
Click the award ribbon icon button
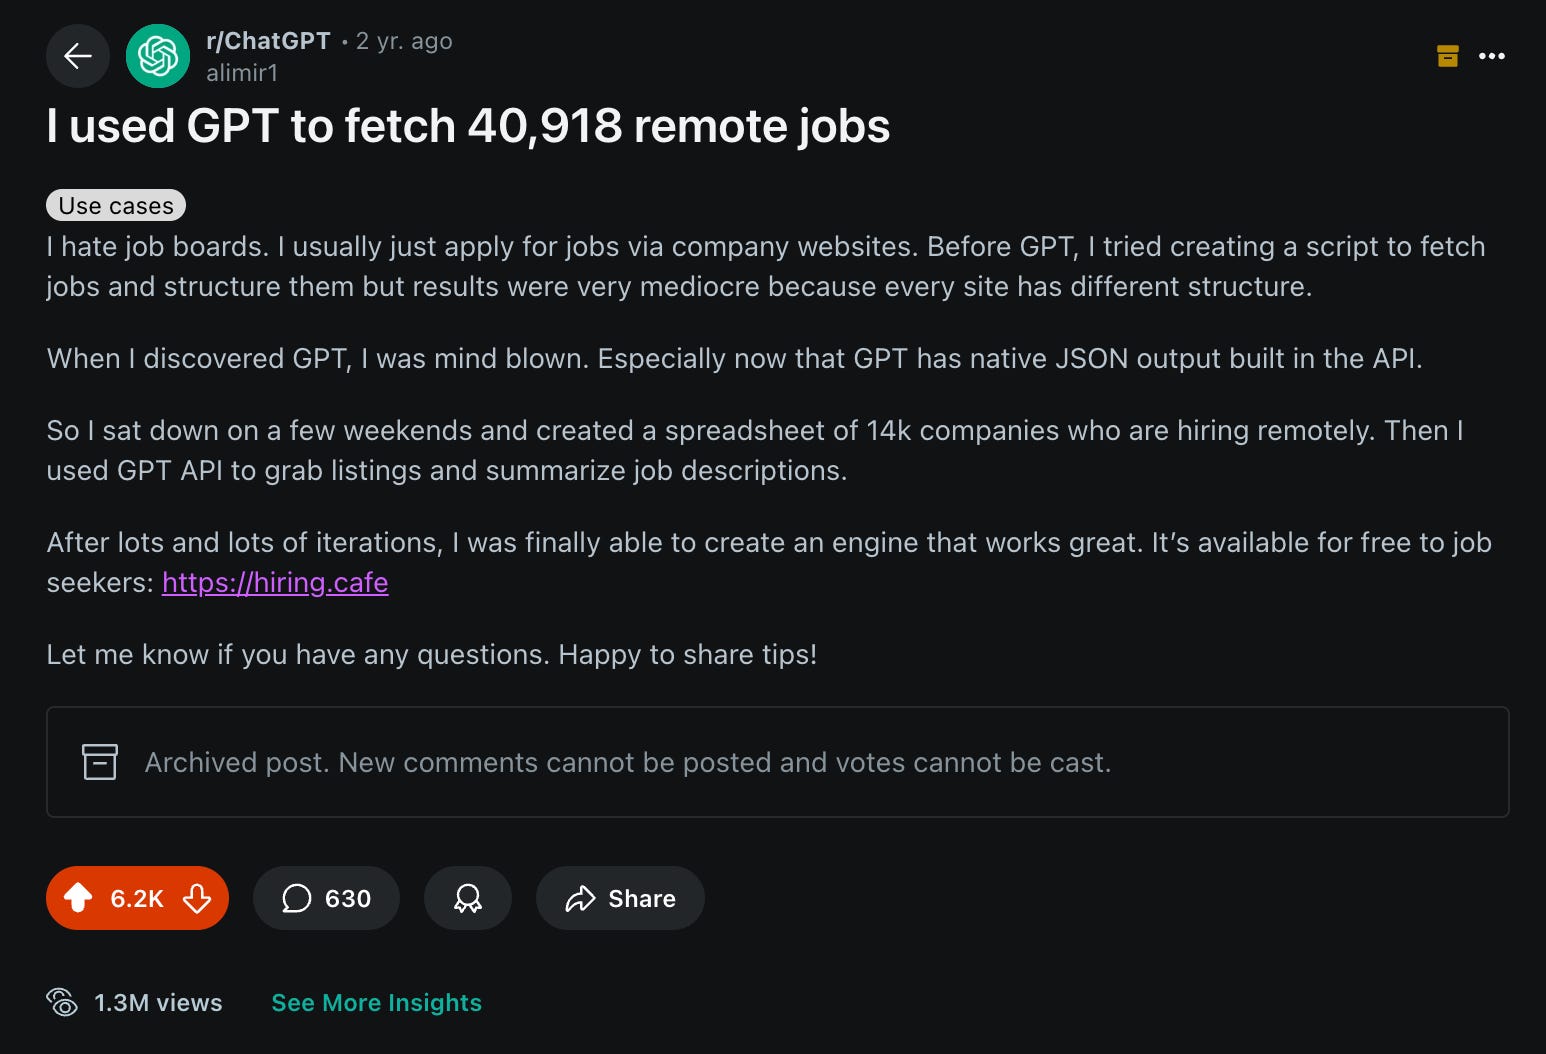tap(468, 898)
